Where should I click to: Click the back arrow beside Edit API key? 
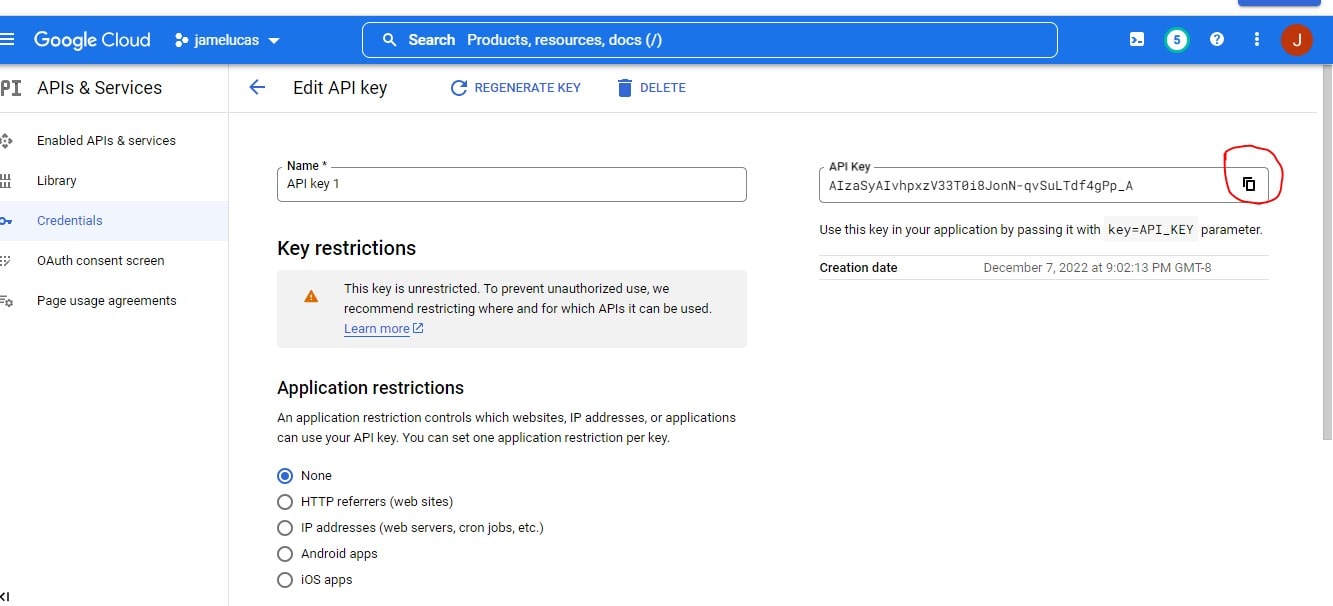tap(257, 88)
